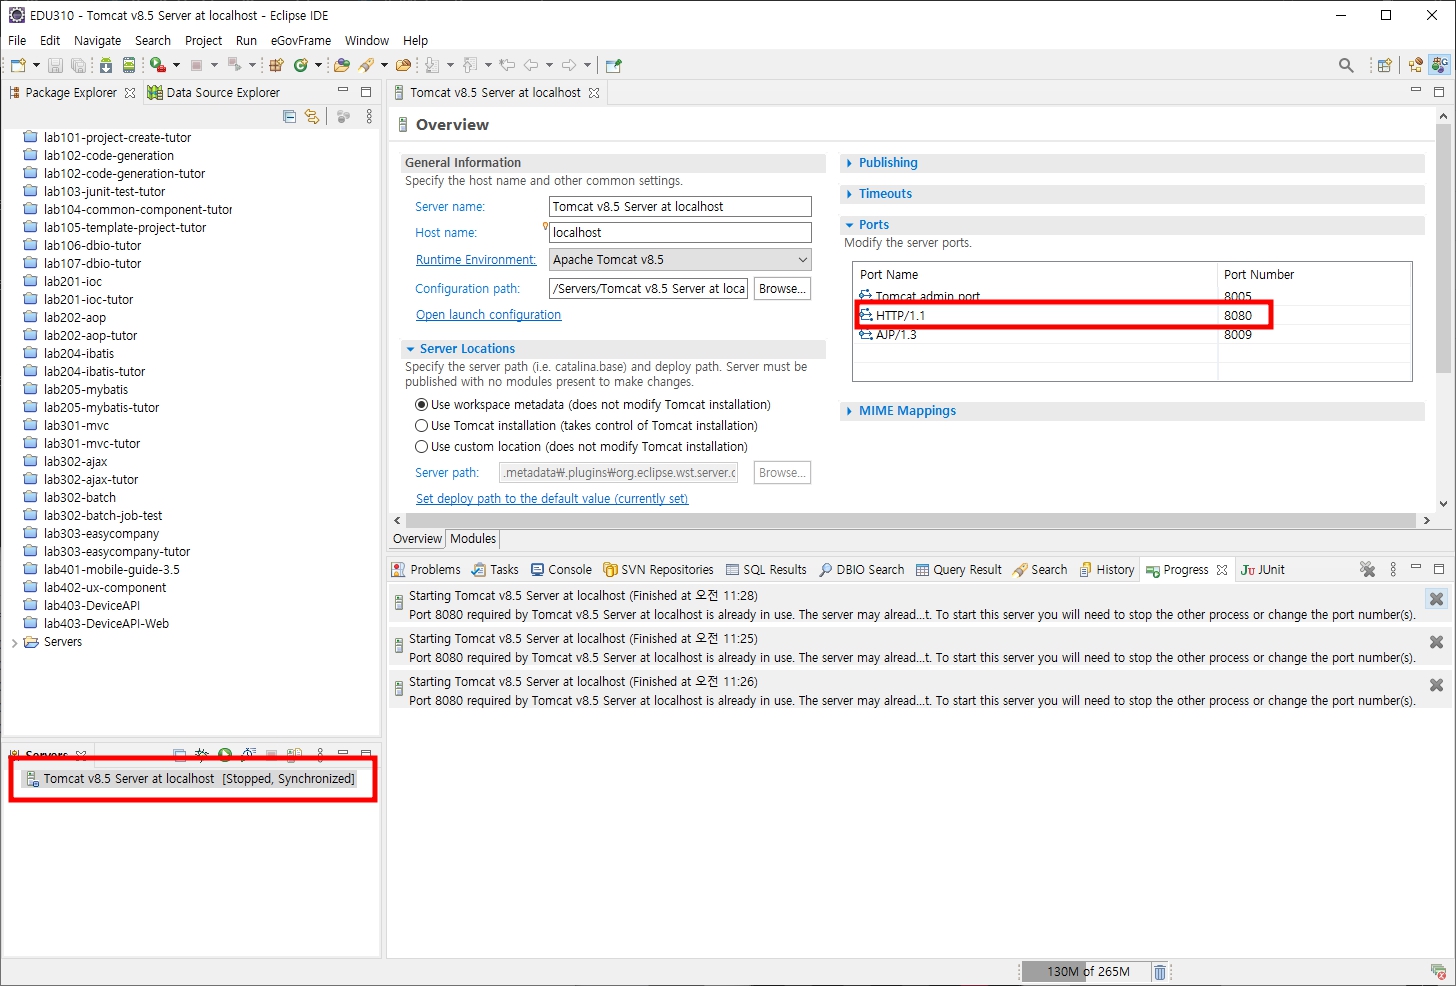Open the File menu
The image size is (1456, 986).
(17, 40)
